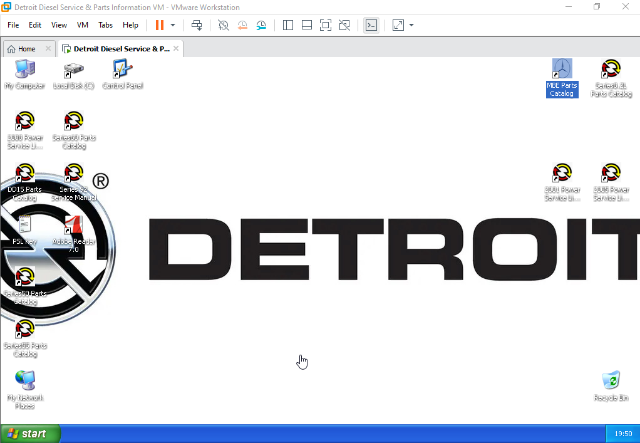The image size is (640, 443).
Task: Open the power options arrow beside Pause
Action: pyautogui.click(x=173, y=25)
